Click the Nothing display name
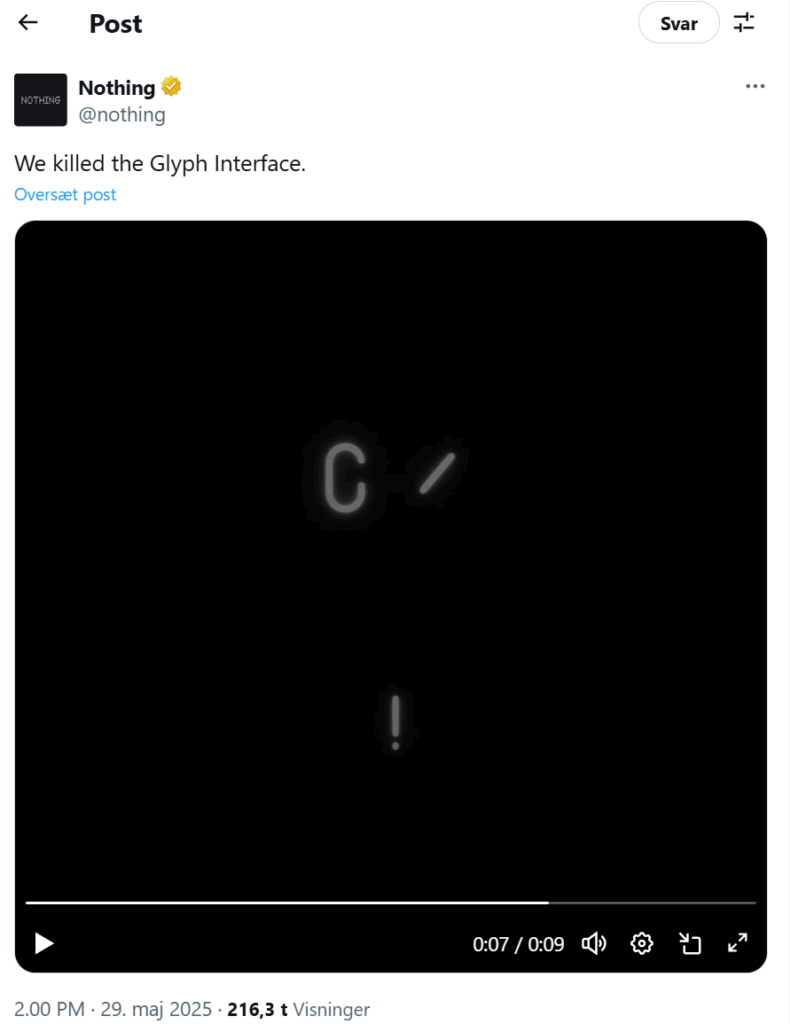Screen dimensions: 790x1024 [x=117, y=88]
